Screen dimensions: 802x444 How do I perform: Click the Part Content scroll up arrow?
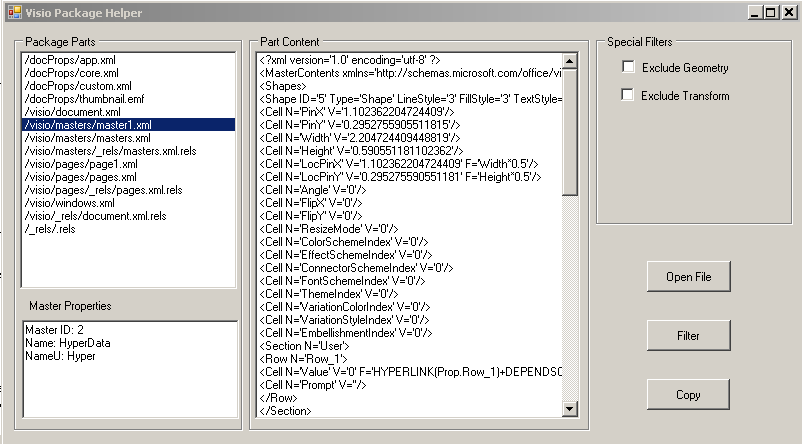pyautogui.click(x=570, y=61)
